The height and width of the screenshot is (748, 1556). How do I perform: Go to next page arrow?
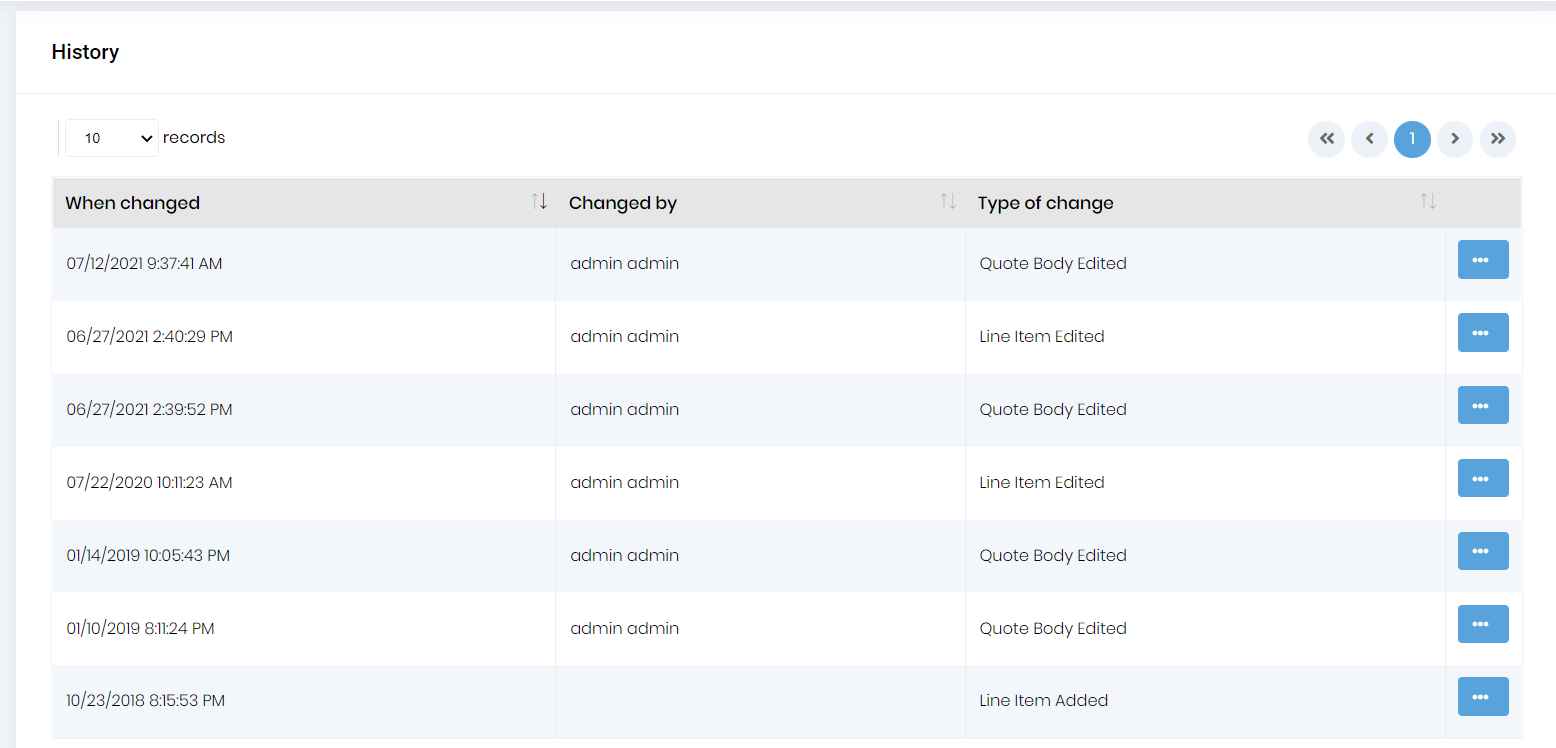point(1455,139)
